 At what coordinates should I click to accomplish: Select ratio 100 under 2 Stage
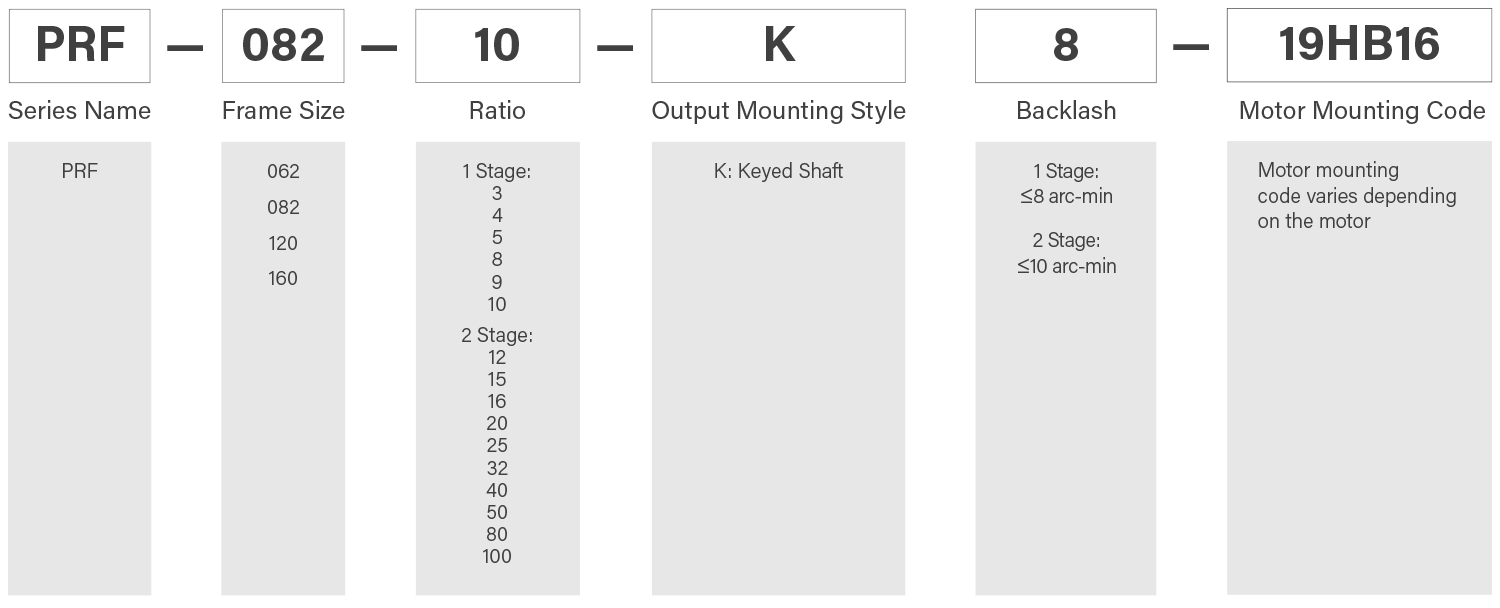[497, 556]
